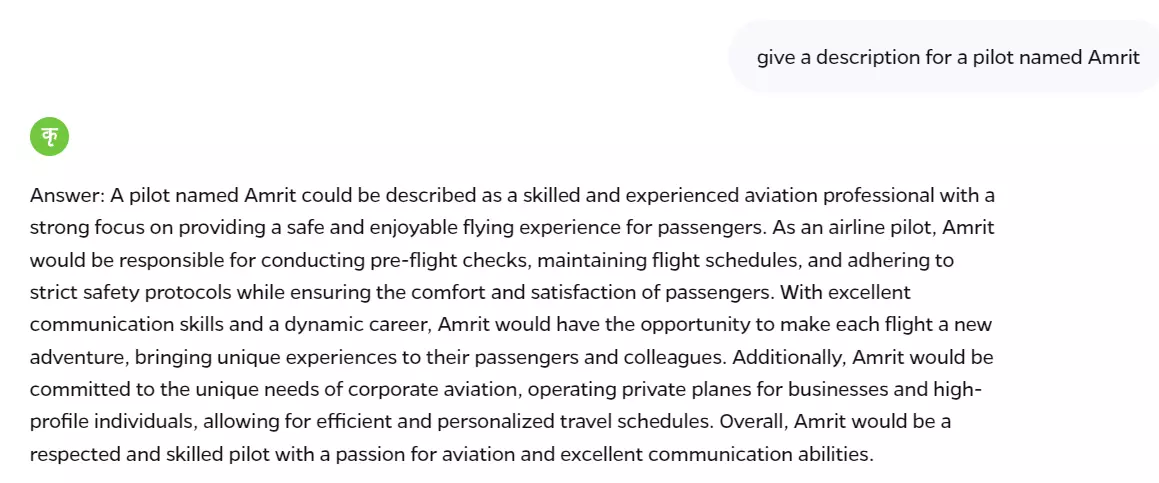
Task: Click the green Devanagari avatar icon
Action: coord(50,137)
